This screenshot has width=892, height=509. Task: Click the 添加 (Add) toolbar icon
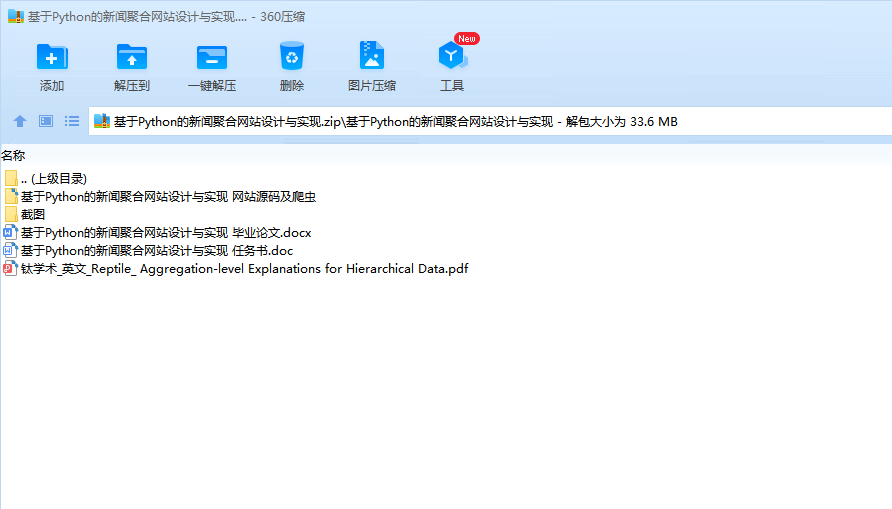[x=52, y=57]
